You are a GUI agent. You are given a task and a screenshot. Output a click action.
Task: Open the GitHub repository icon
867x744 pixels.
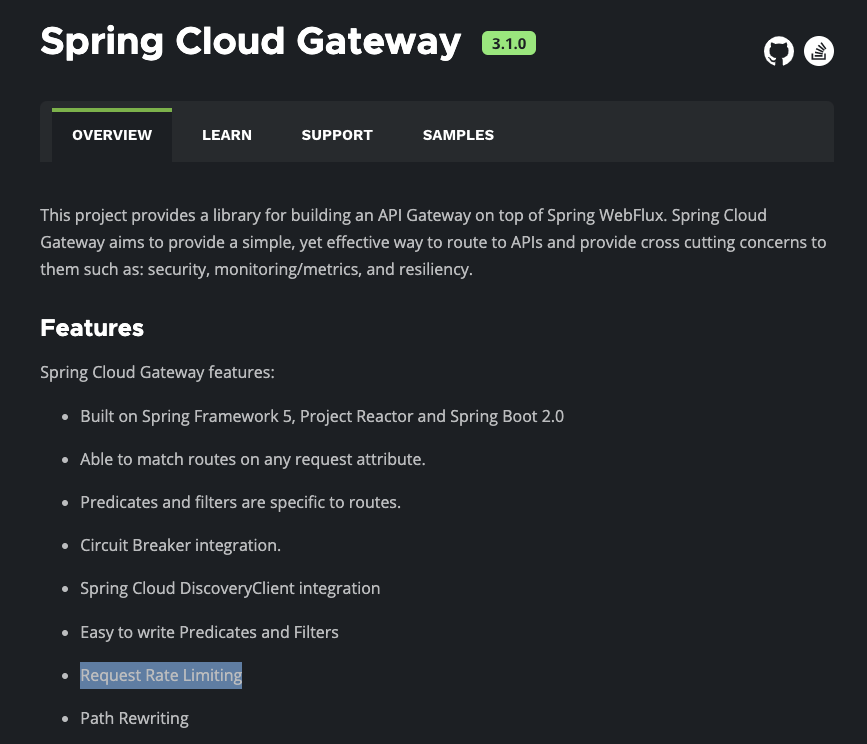pyautogui.click(x=779, y=51)
